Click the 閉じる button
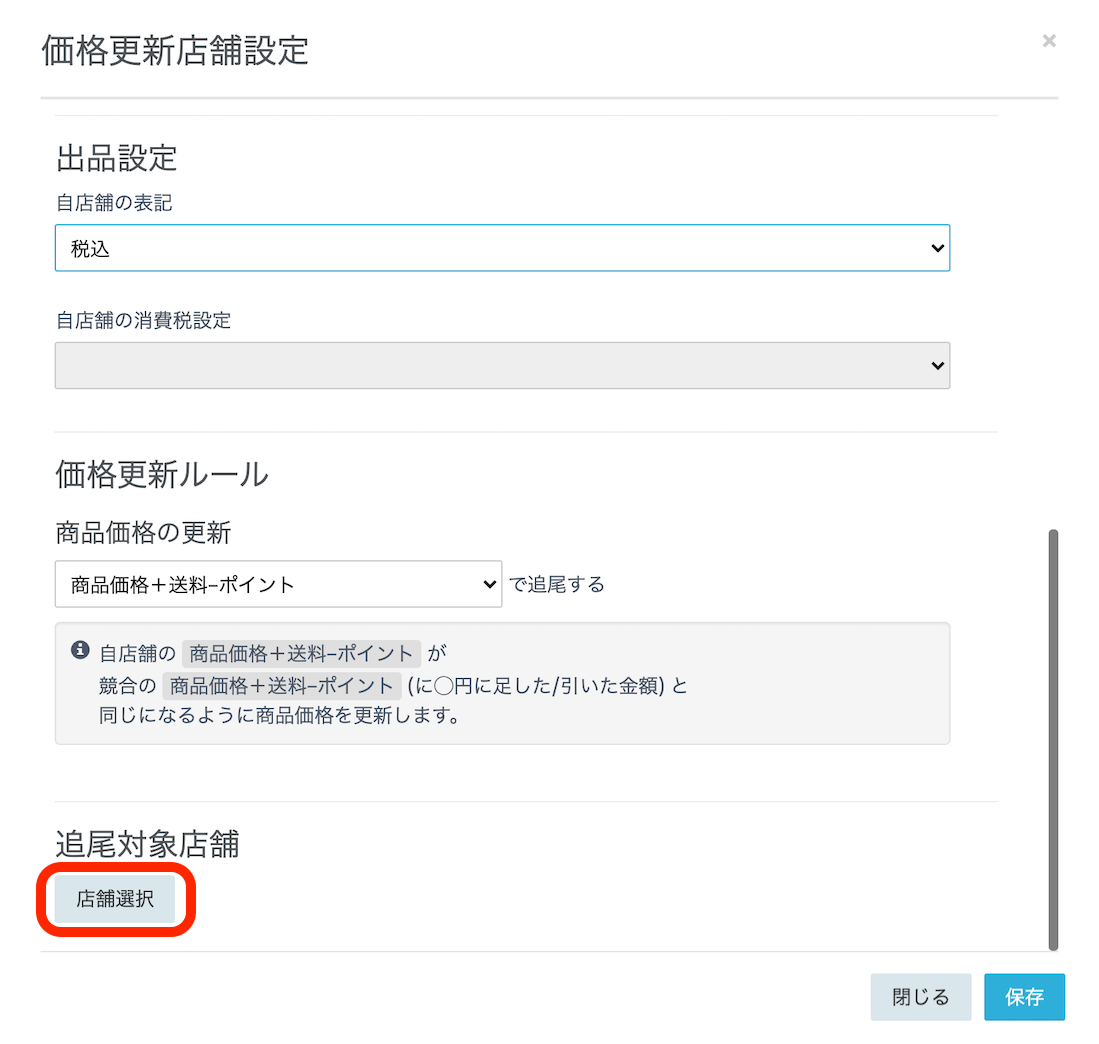This screenshot has width=1099, height=1044. (920, 997)
